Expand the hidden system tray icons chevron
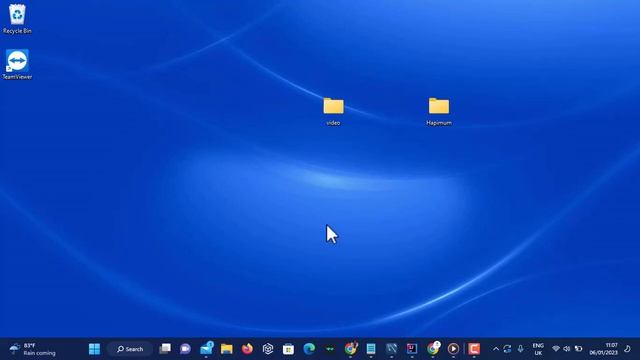 496,349
